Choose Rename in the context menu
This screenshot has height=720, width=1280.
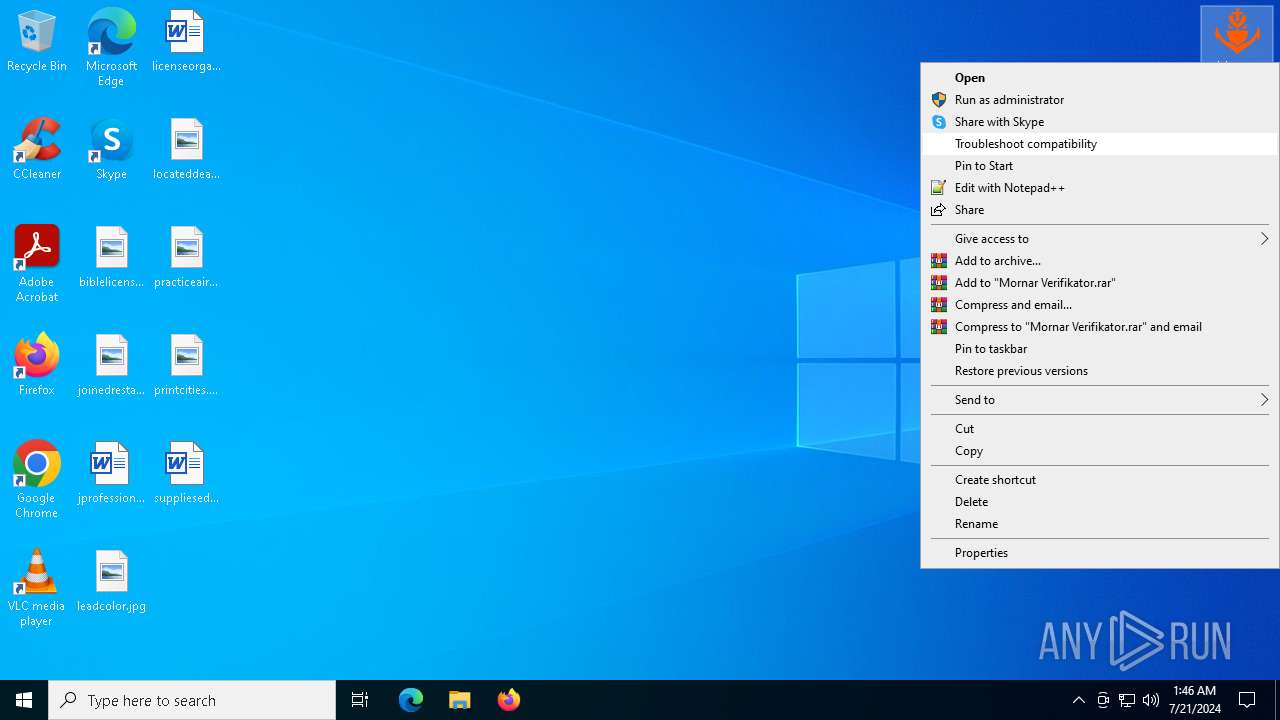pos(1100,524)
